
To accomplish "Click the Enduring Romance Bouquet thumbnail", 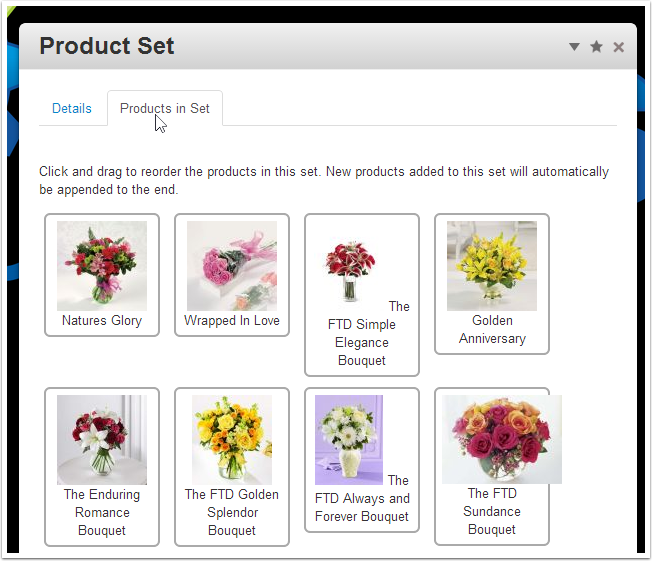I will point(102,439).
